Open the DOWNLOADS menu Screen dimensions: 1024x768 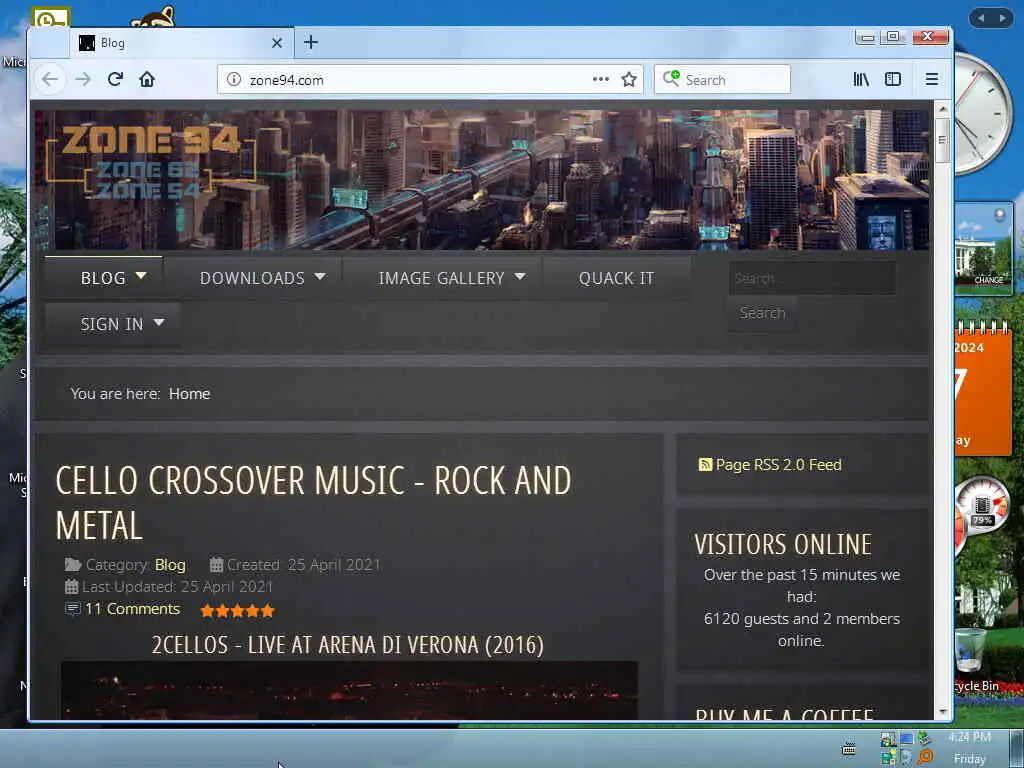[x=252, y=278]
